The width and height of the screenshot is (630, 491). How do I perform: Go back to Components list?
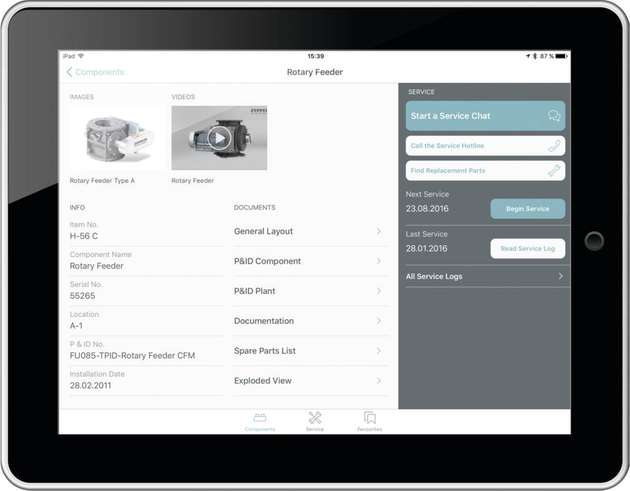click(x=95, y=72)
